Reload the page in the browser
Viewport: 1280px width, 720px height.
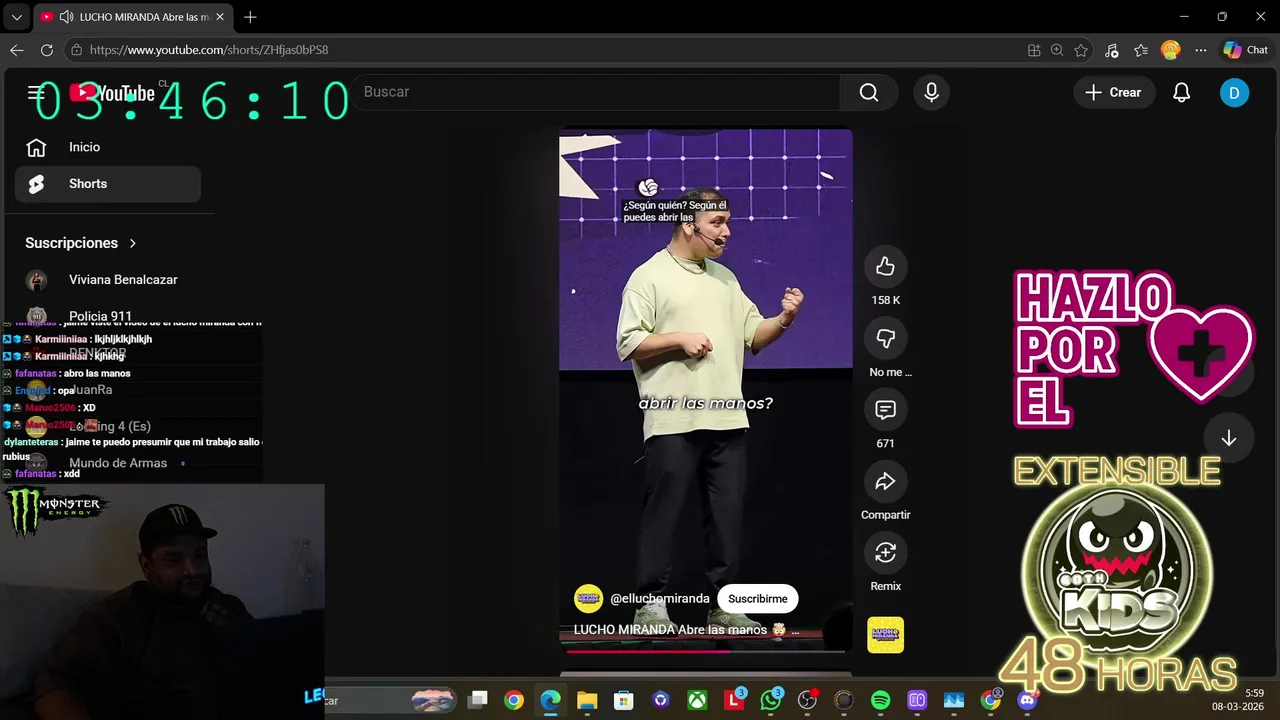pyautogui.click(x=47, y=50)
